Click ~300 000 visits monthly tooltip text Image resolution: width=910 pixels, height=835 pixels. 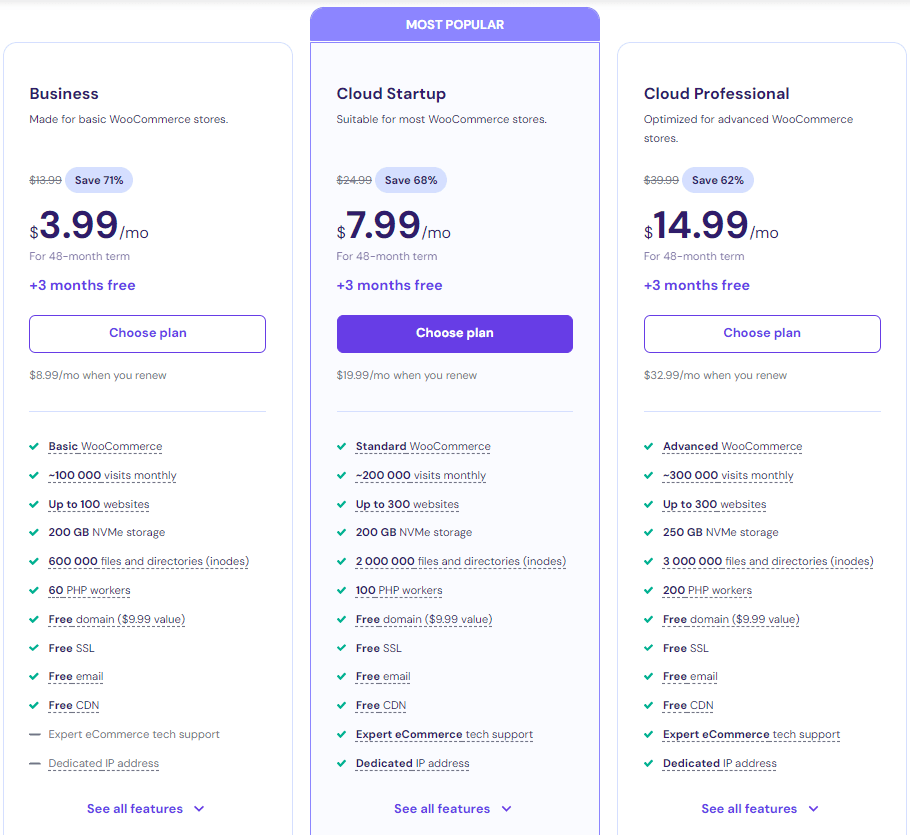pyautogui.click(x=728, y=475)
